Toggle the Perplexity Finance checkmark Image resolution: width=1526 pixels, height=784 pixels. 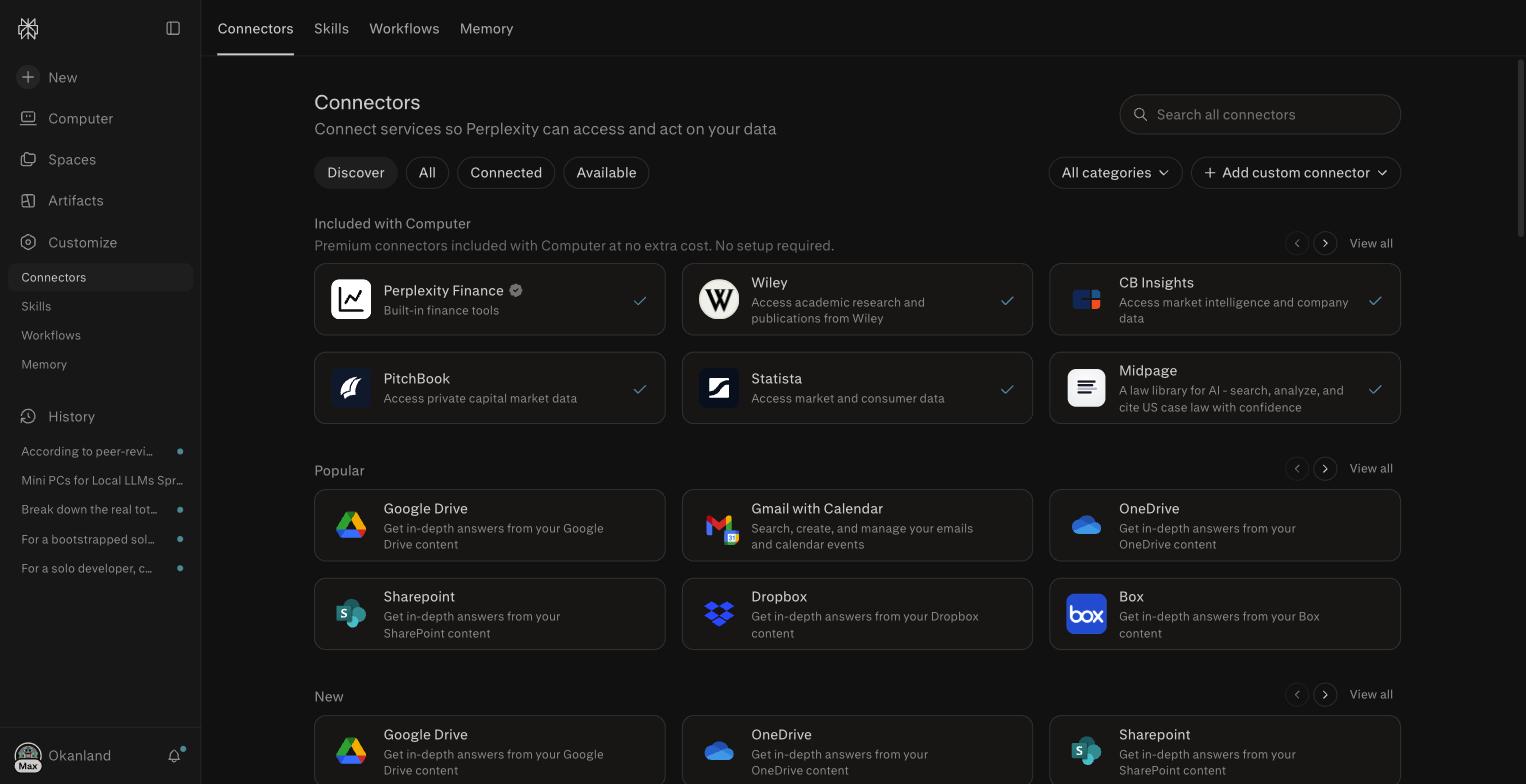pyautogui.click(x=640, y=300)
